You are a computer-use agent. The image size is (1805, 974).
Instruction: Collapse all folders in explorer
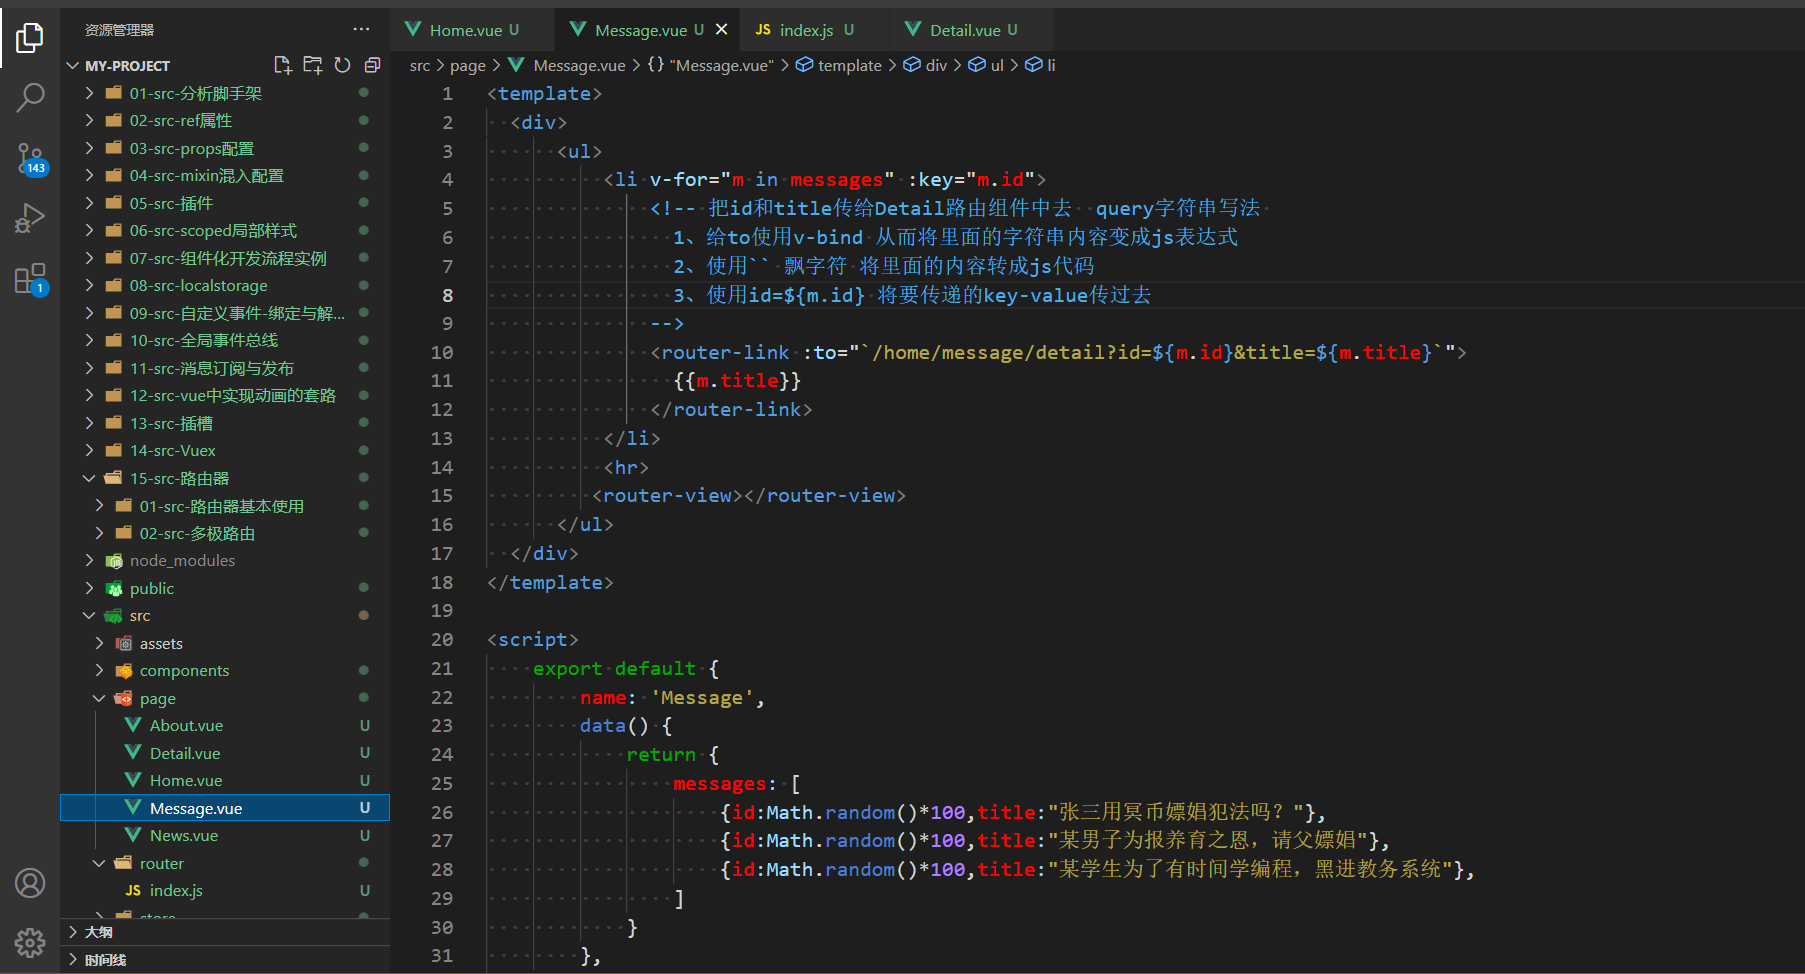372,65
